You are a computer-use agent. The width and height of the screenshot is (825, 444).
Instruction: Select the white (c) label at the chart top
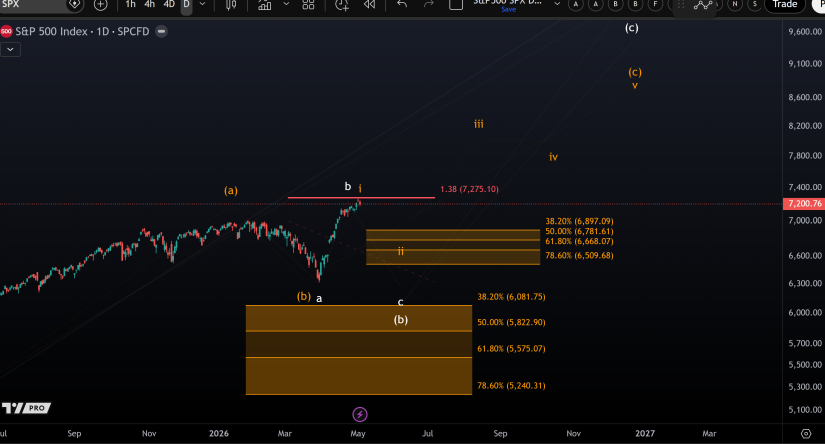(631, 28)
